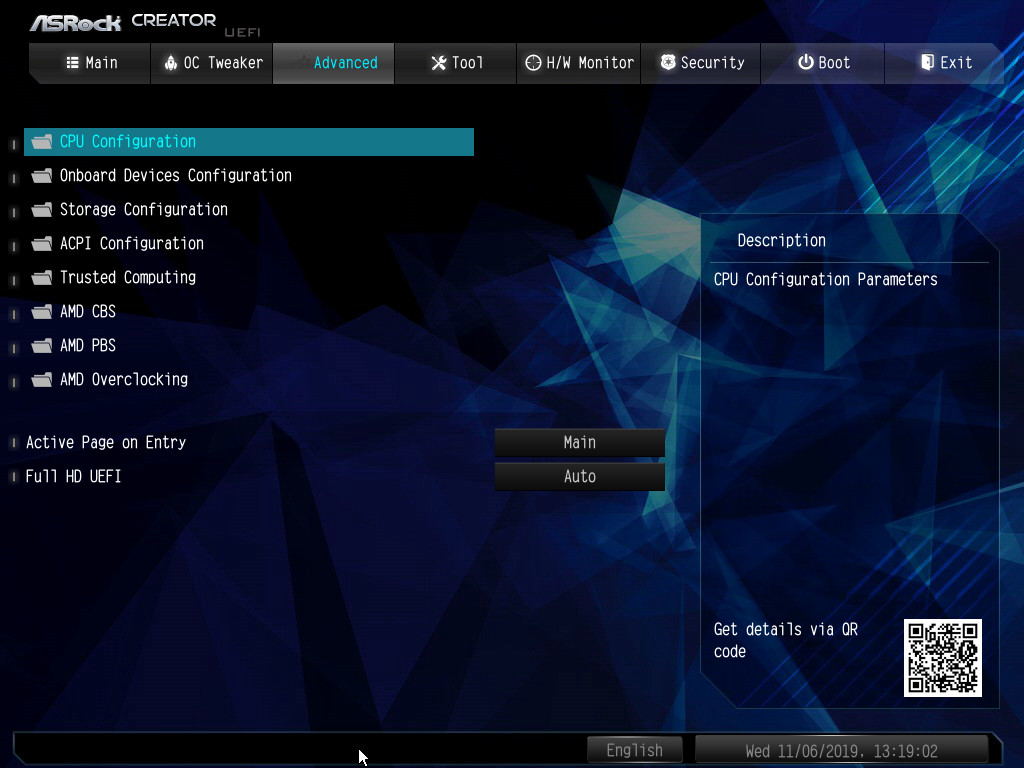Screen dimensions: 1024x768
Task: Click the power icon on the Boot tab
Action: [x=805, y=63]
